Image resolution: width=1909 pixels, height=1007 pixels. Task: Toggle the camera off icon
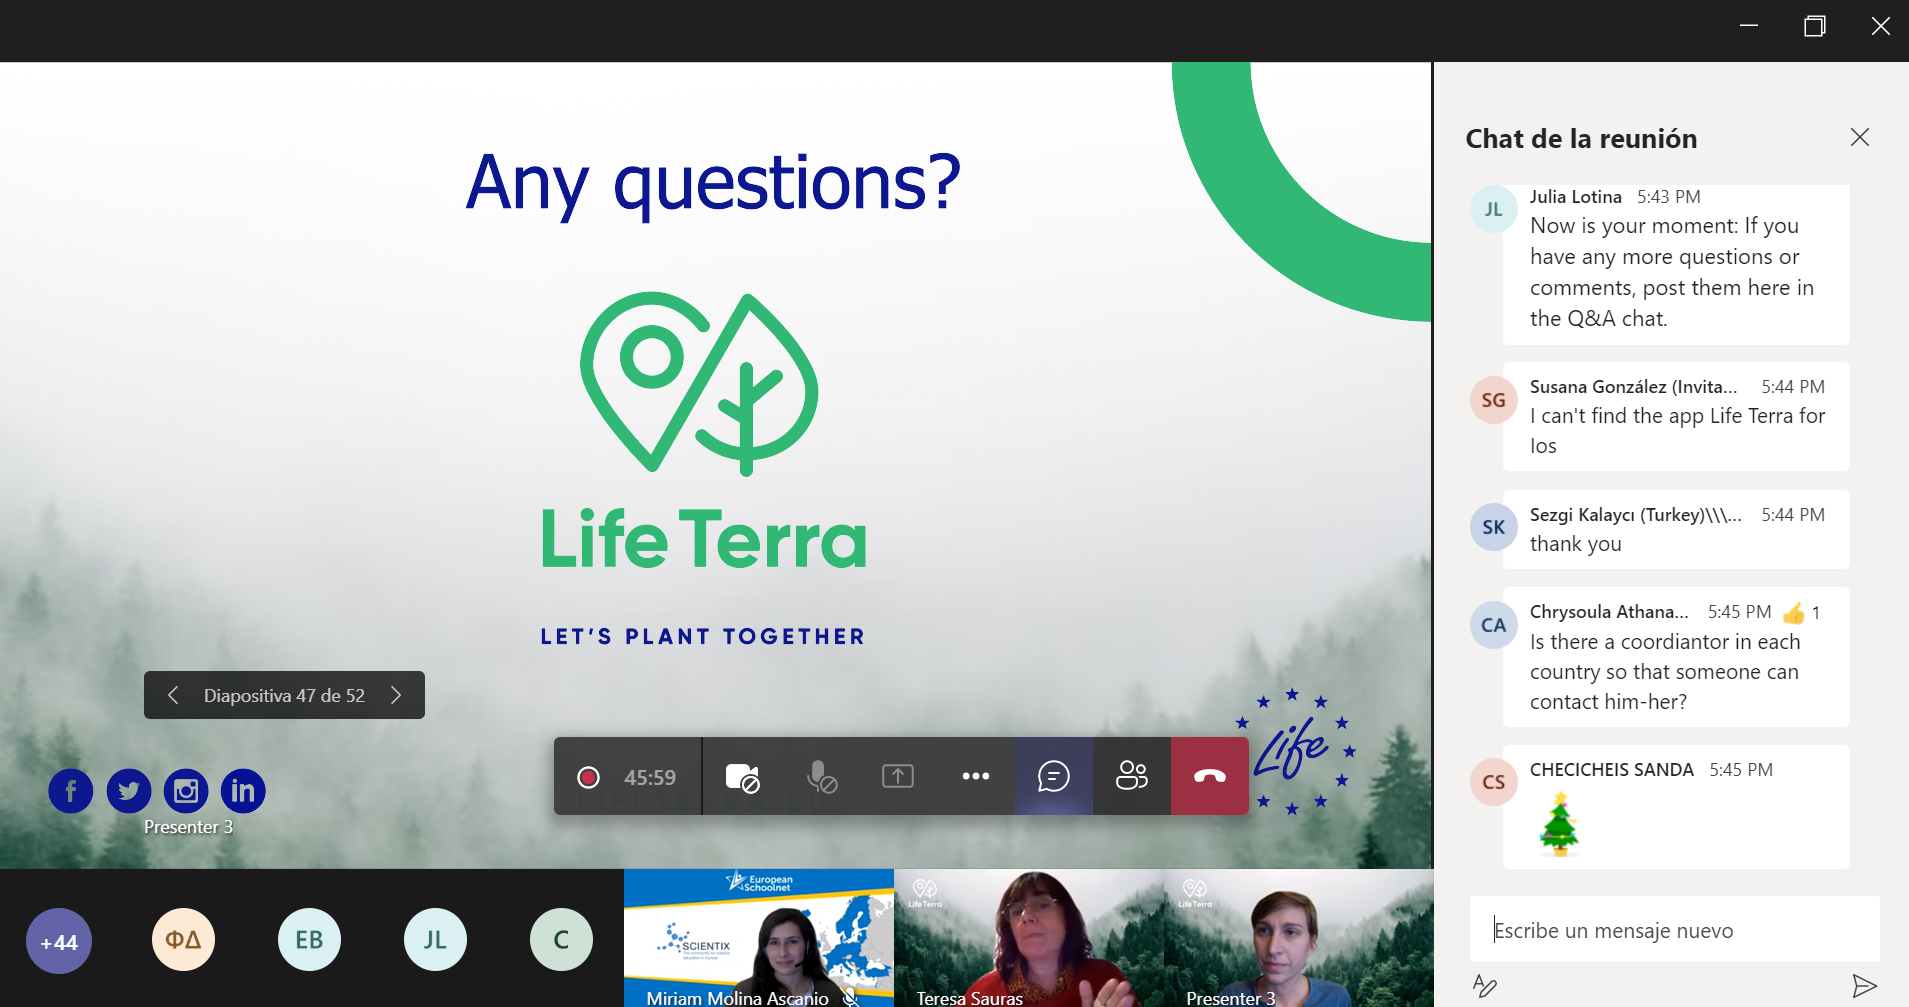coord(742,777)
